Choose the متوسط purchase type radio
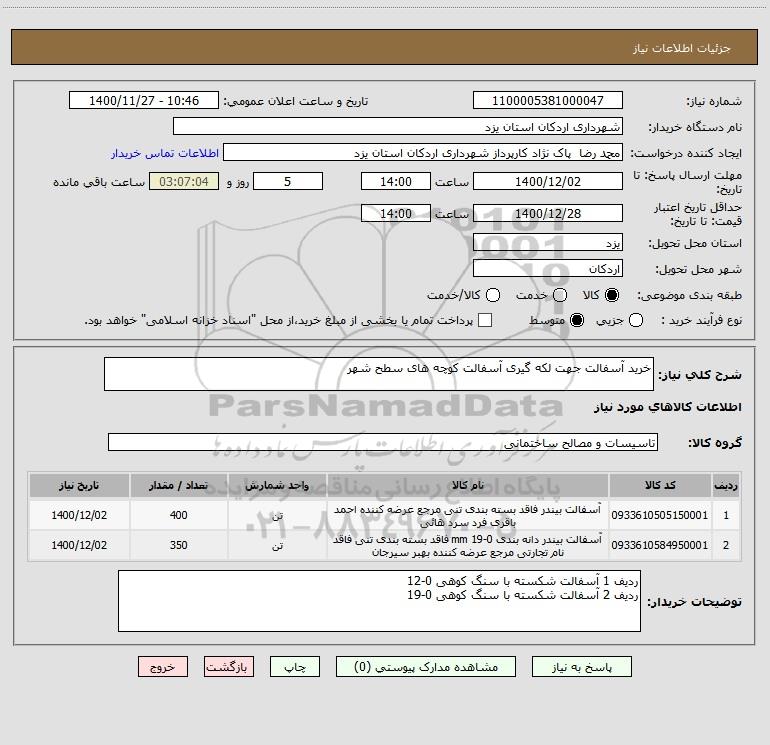The width and height of the screenshot is (770, 745). (x=577, y=320)
